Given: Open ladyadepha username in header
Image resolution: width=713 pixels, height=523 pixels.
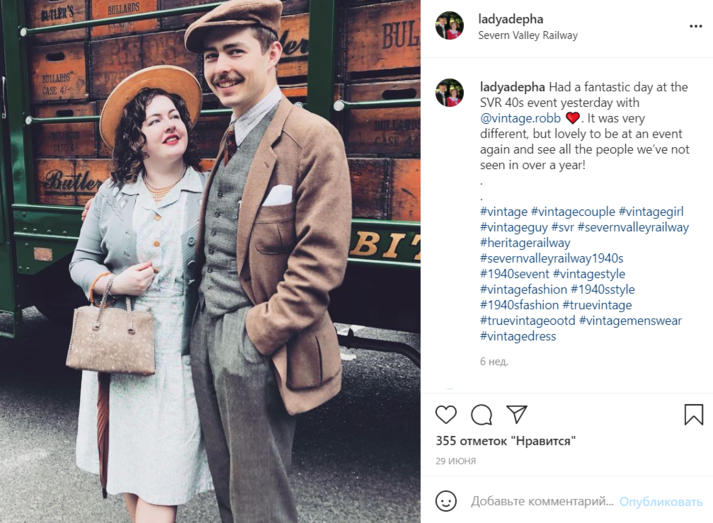Looking at the screenshot, I should (x=511, y=19).
